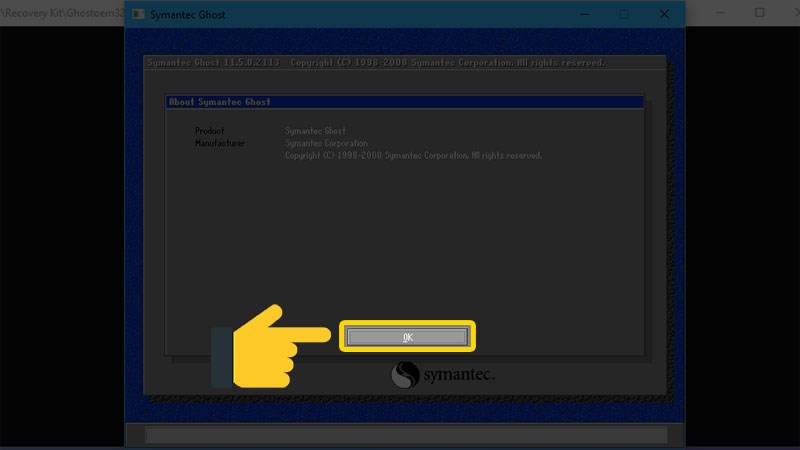This screenshot has width=800, height=450.
Task: Click the OK button in About dialog
Action: point(407,337)
